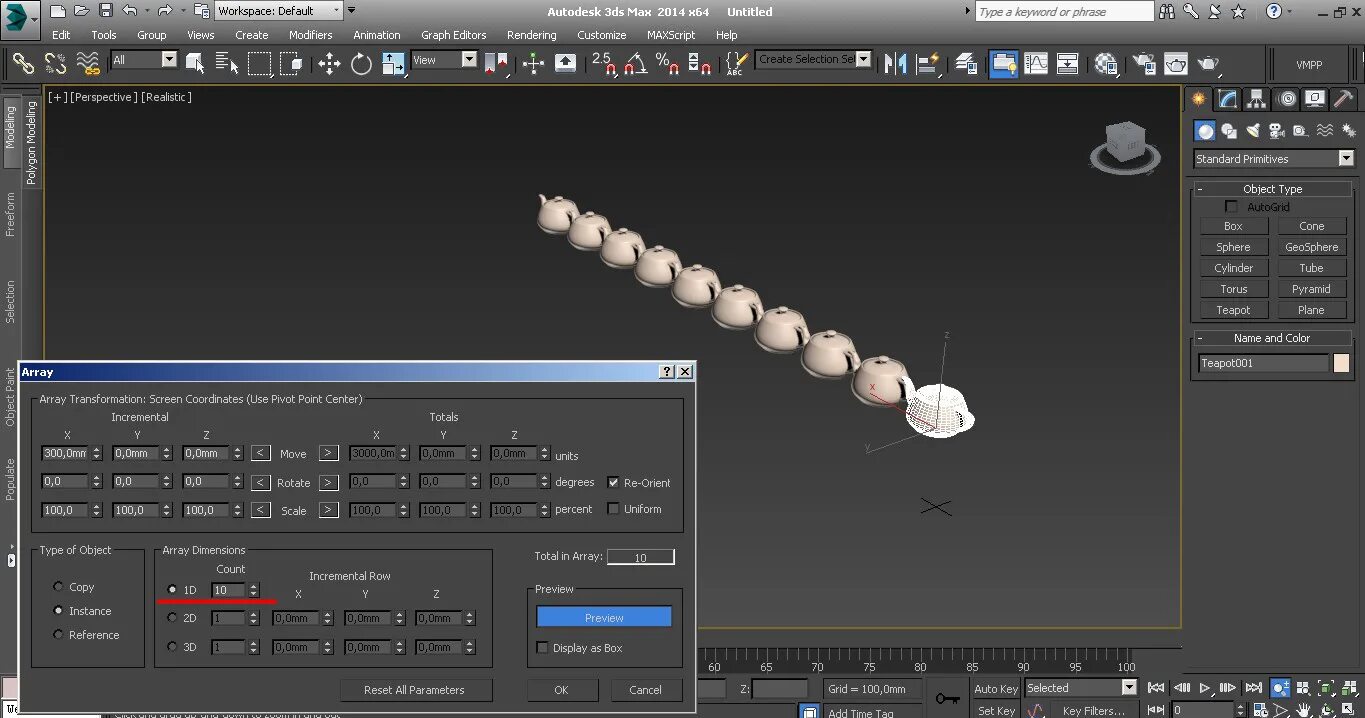Collapse the Name and Color rollout
The width and height of the screenshot is (1365, 718).
[1272, 338]
